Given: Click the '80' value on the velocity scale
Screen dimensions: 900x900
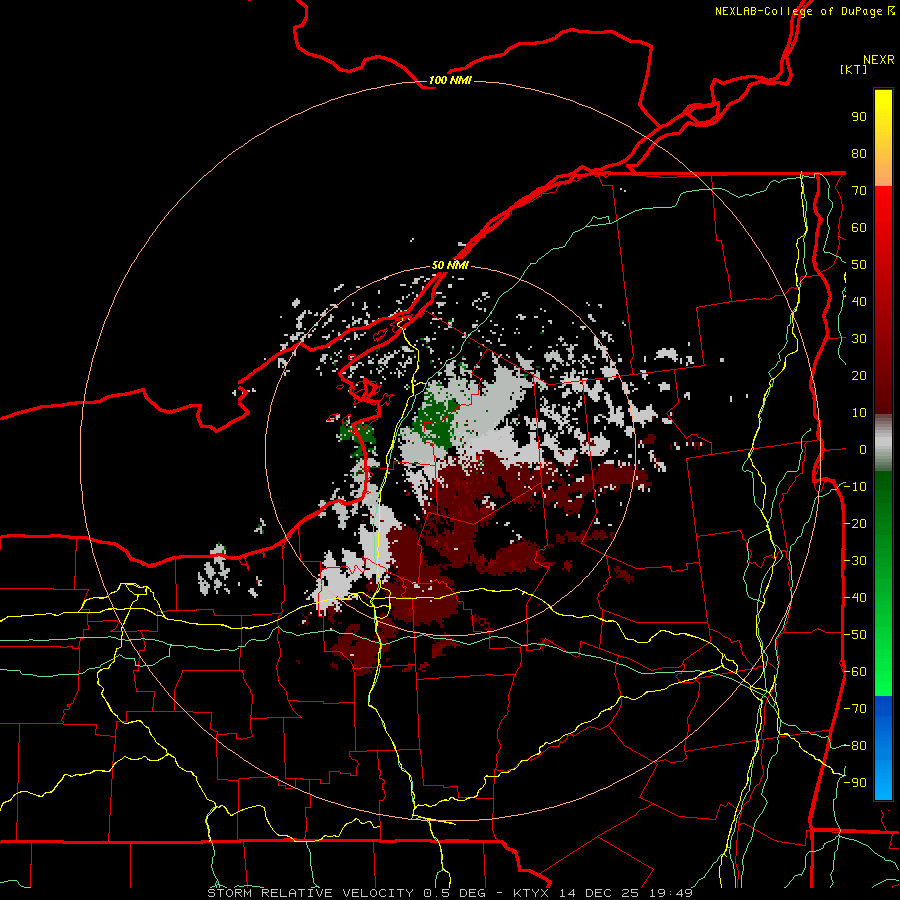Looking at the screenshot, I should [859, 153].
